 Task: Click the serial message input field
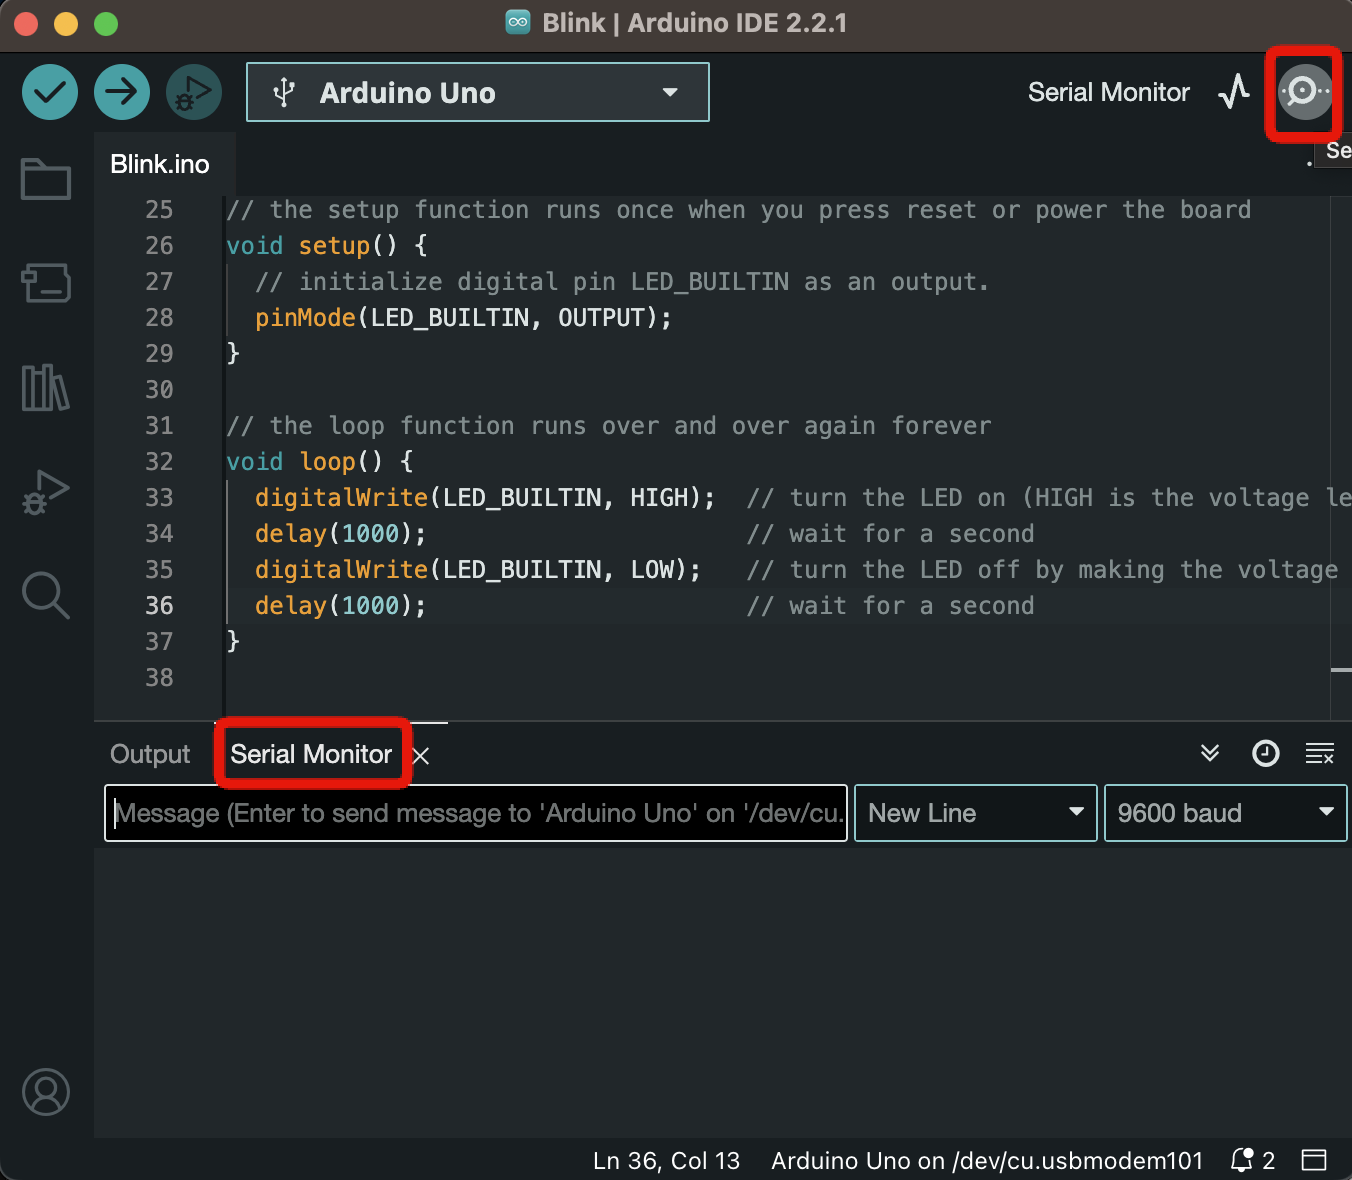point(476,813)
